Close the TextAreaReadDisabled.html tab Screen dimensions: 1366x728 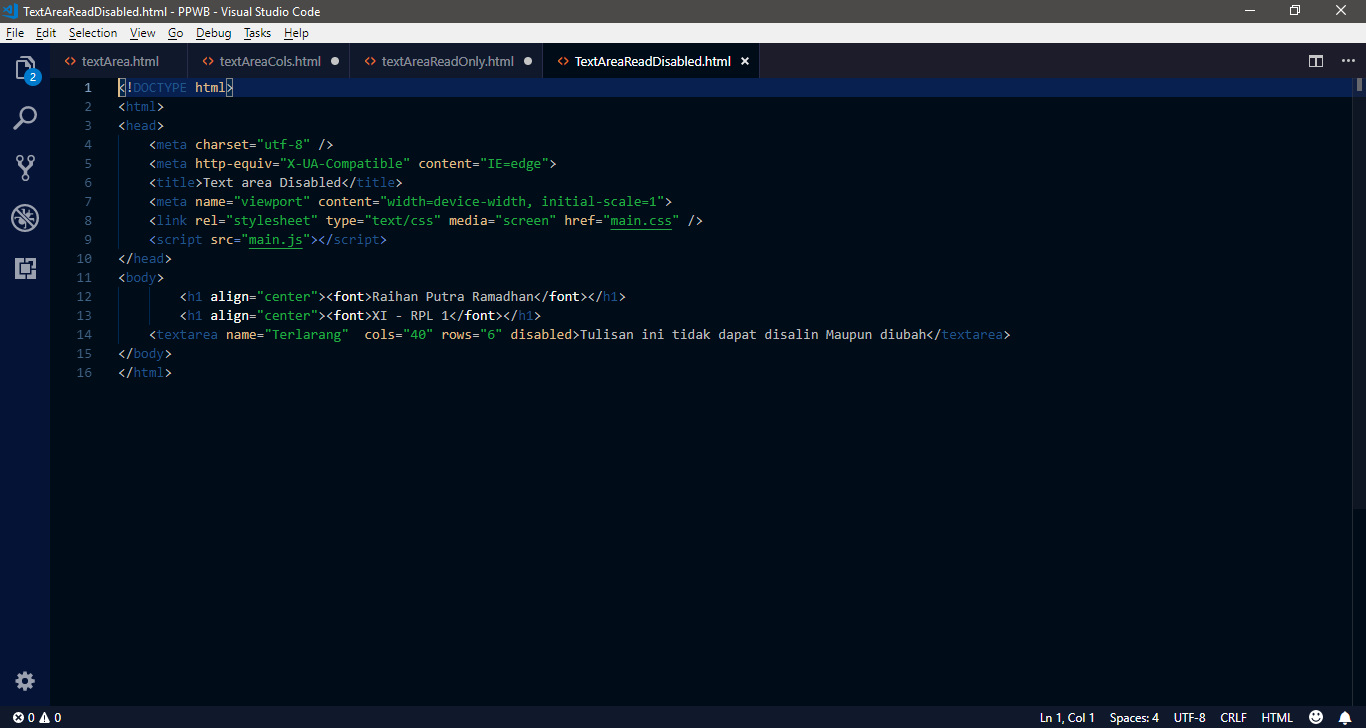point(745,61)
